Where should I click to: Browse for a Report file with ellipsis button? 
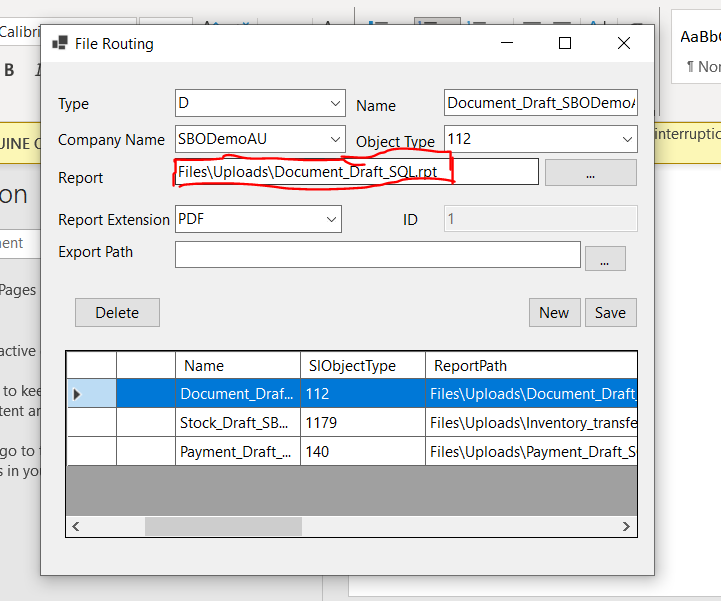coord(591,172)
